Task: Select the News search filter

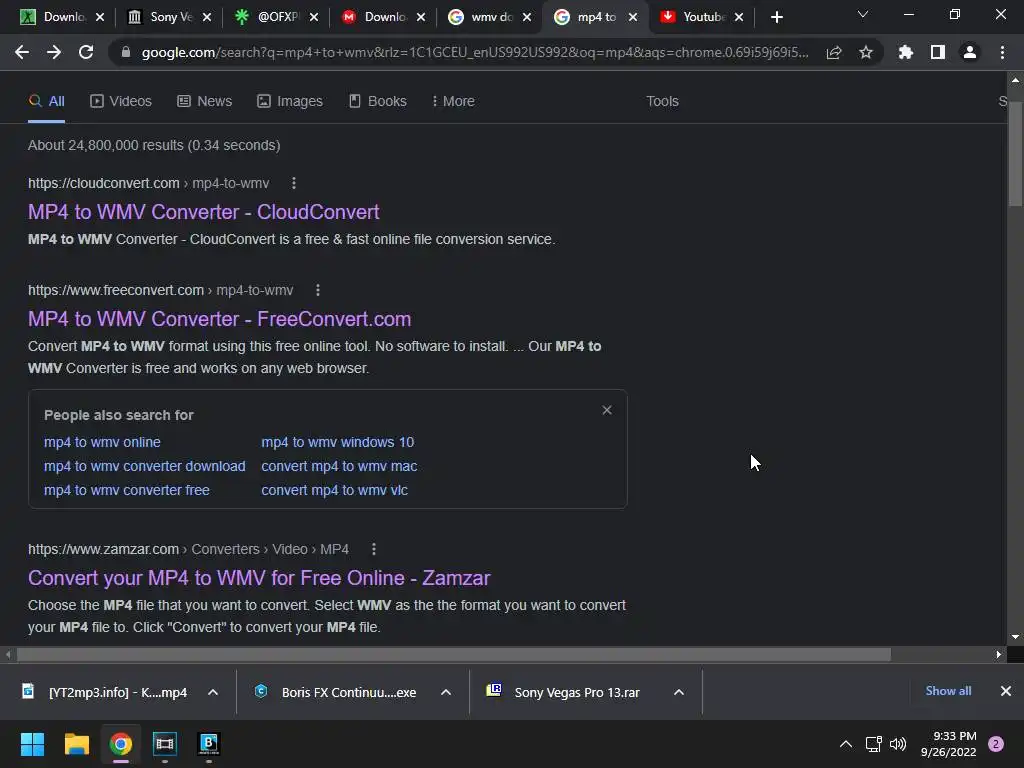Action: point(204,101)
